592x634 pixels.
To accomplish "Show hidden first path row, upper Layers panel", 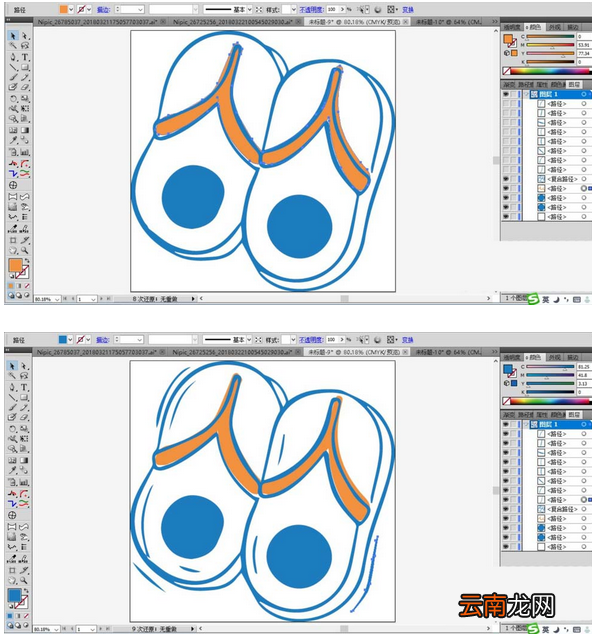I will (506, 104).
